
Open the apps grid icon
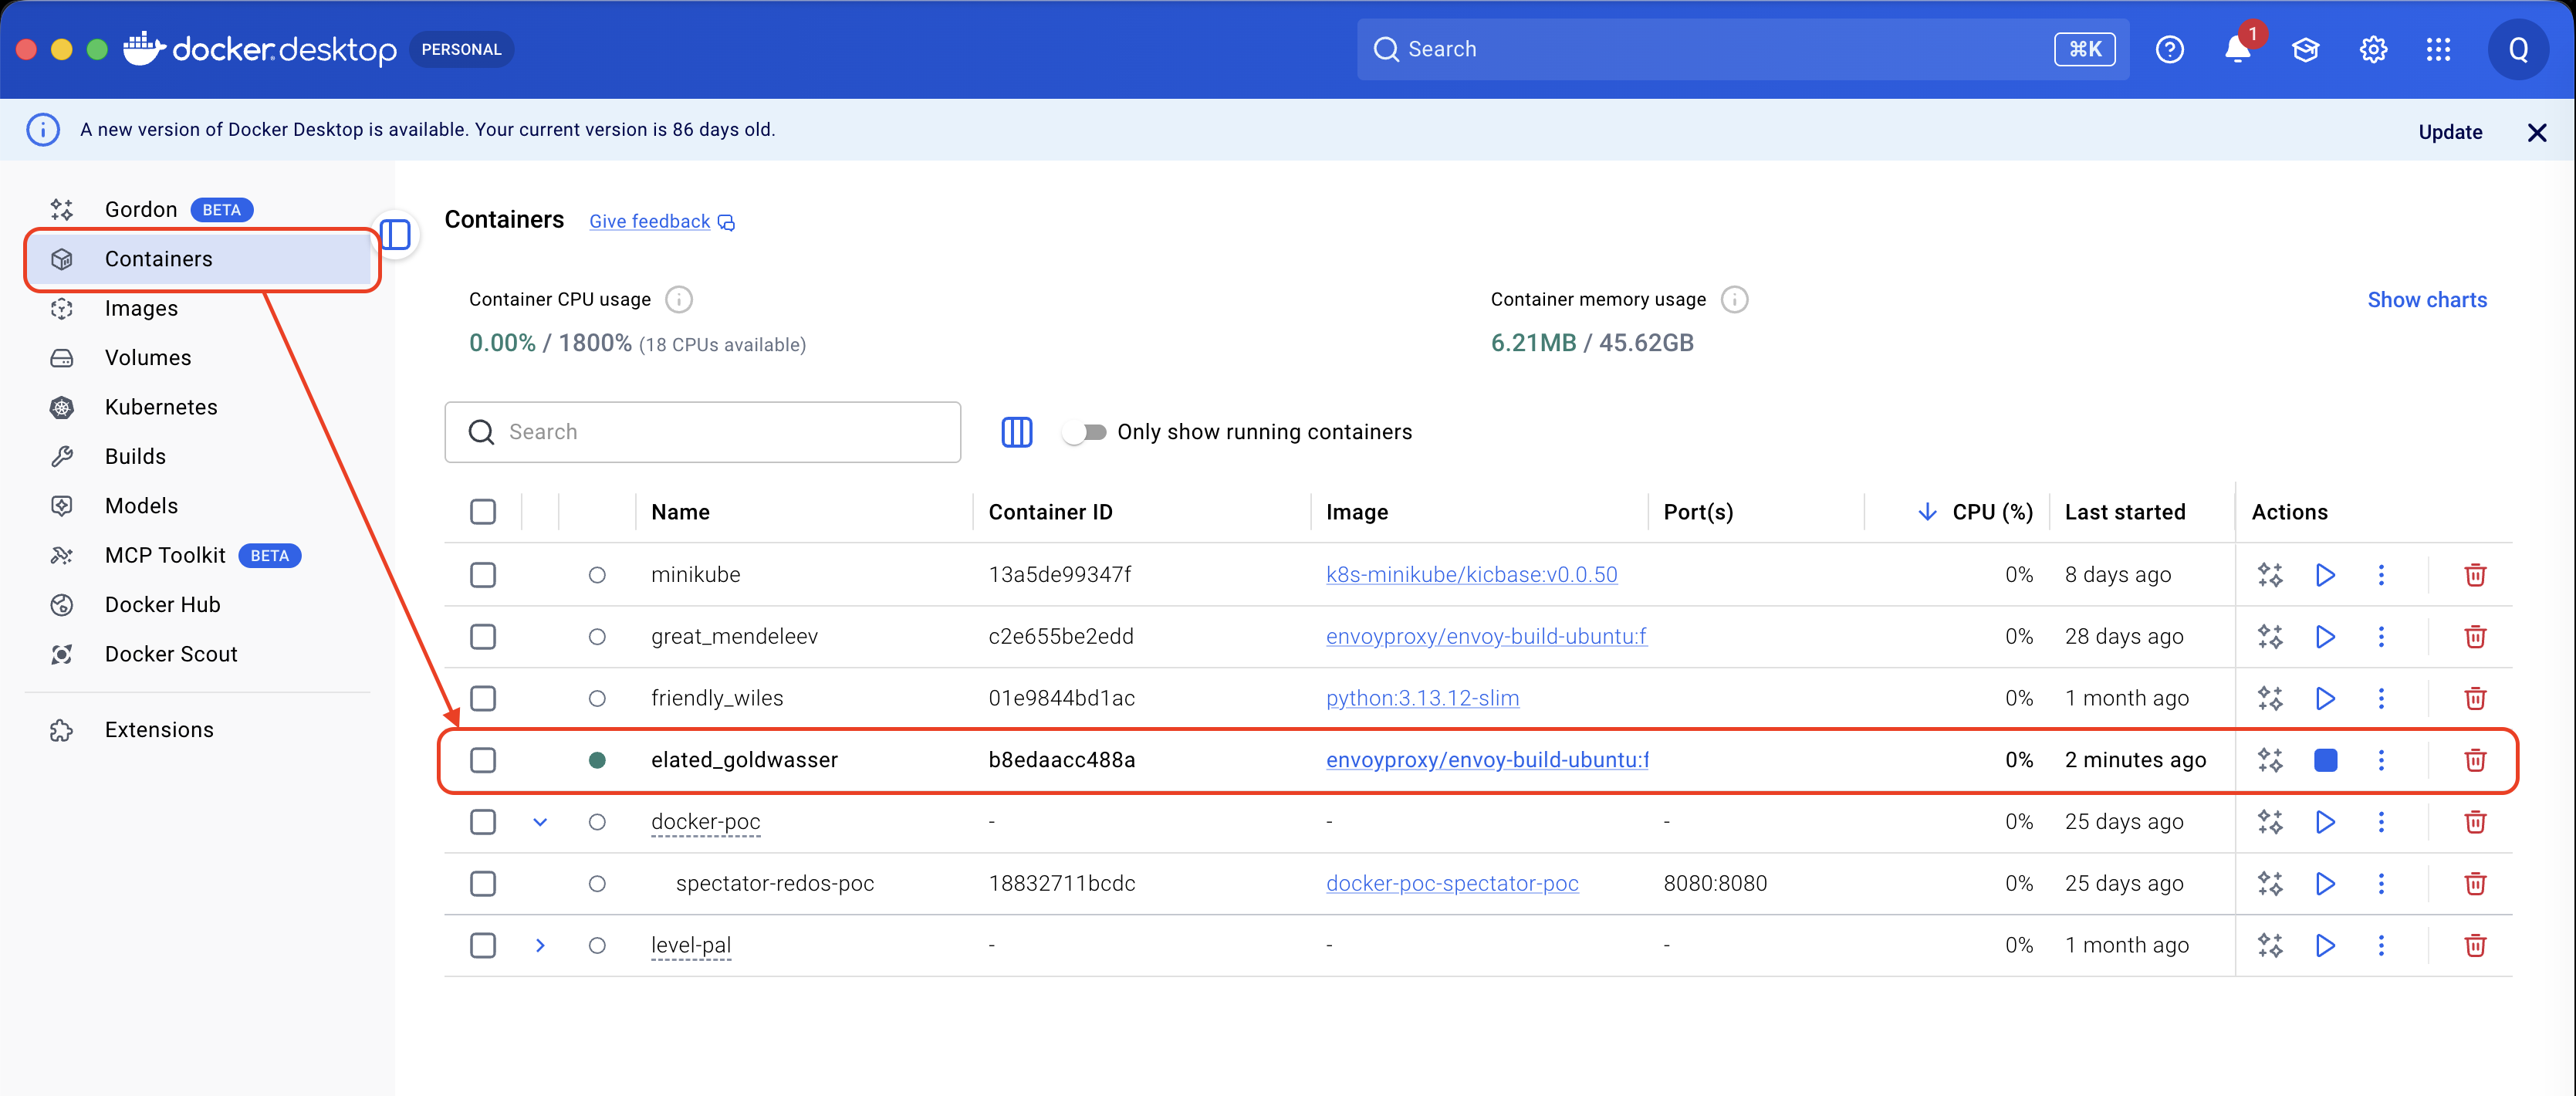tap(2438, 49)
